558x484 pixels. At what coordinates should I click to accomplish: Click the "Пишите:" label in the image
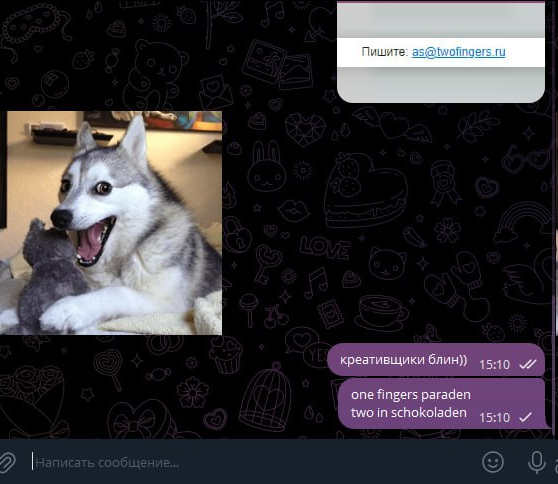tap(384, 52)
